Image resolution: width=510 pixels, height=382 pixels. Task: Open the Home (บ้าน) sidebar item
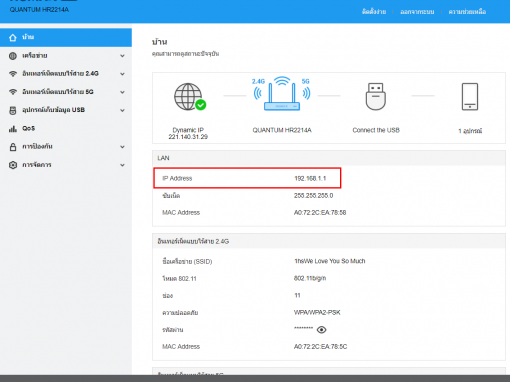(66, 37)
